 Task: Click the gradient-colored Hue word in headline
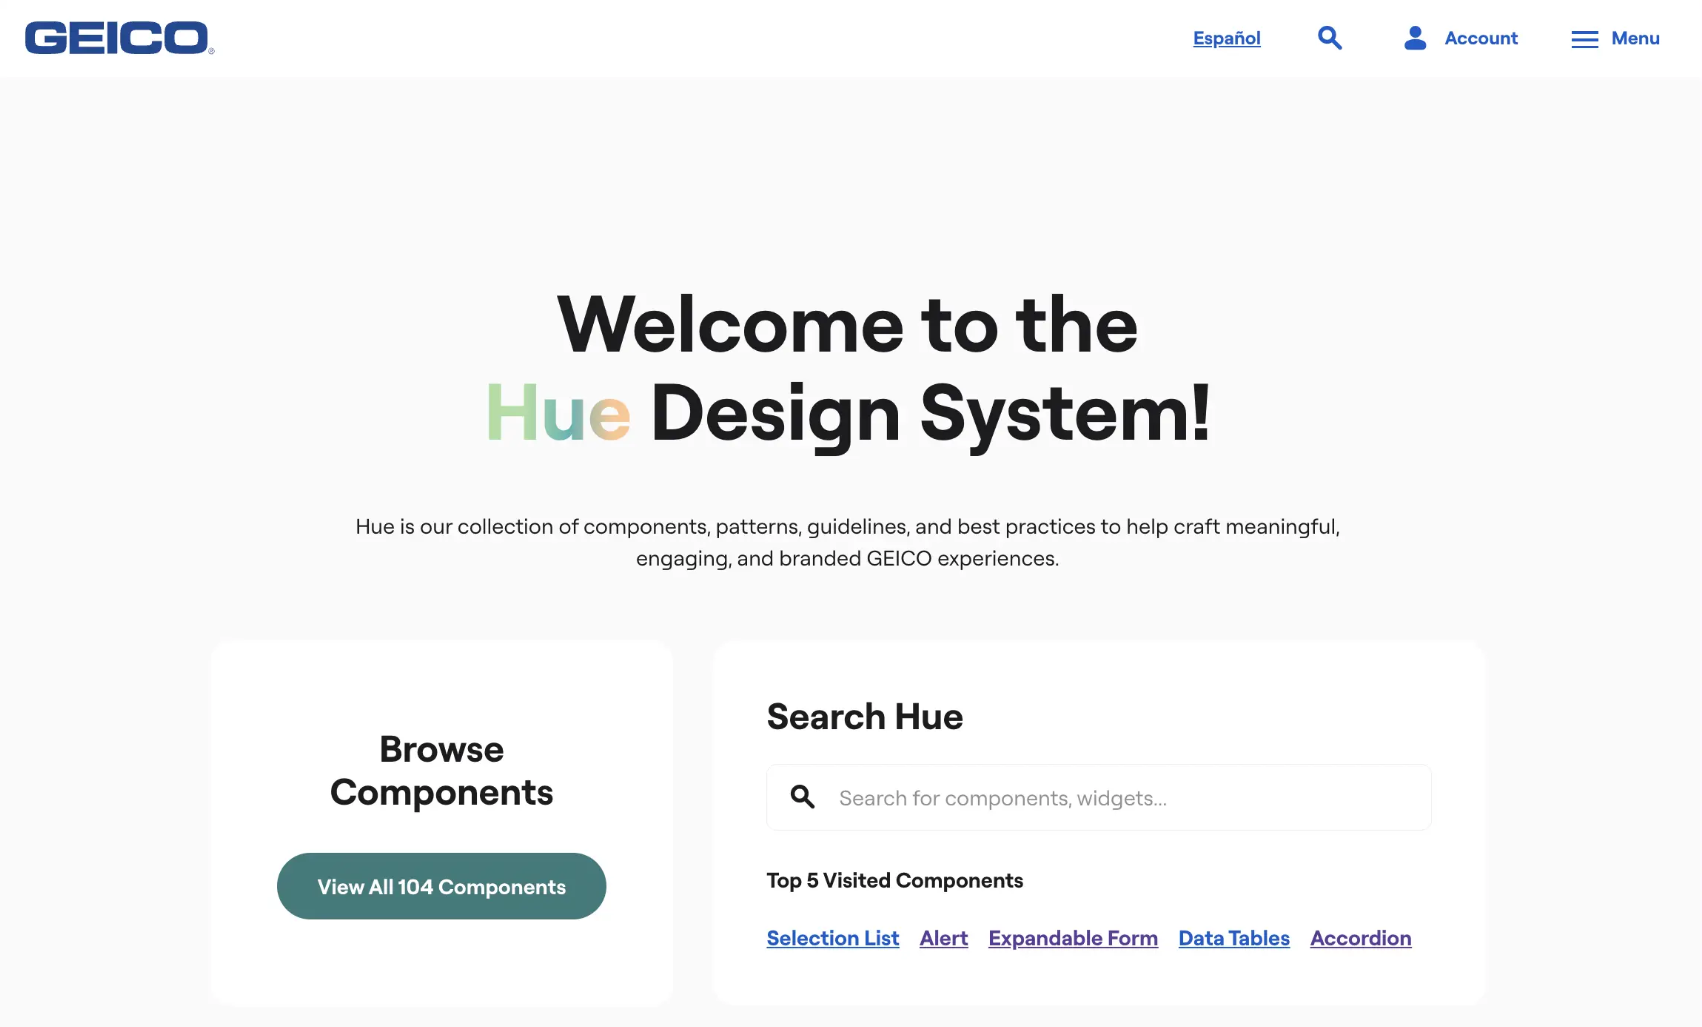click(x=558, y=413)
